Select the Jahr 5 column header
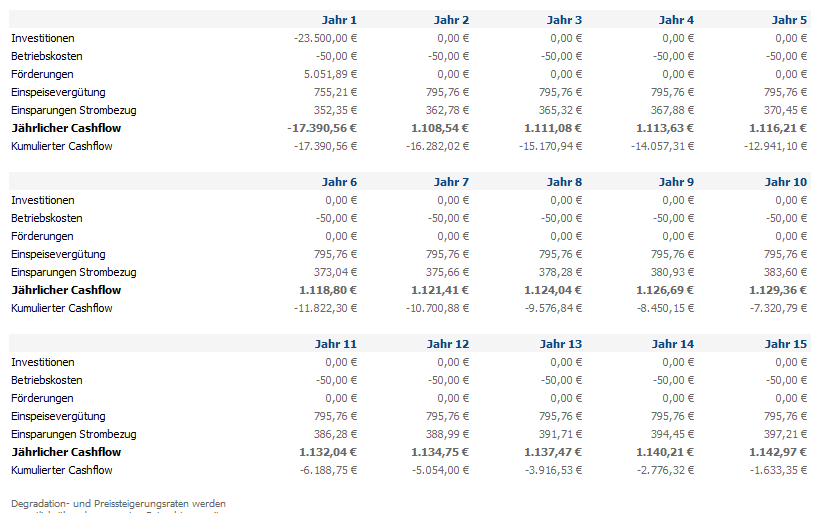The width and height of the screenshot is (818, 518). 789,20
